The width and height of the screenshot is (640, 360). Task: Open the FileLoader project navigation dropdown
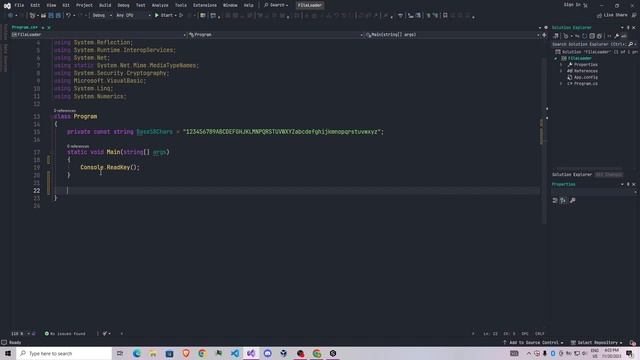pyautogui.click(x=99, y=35)
